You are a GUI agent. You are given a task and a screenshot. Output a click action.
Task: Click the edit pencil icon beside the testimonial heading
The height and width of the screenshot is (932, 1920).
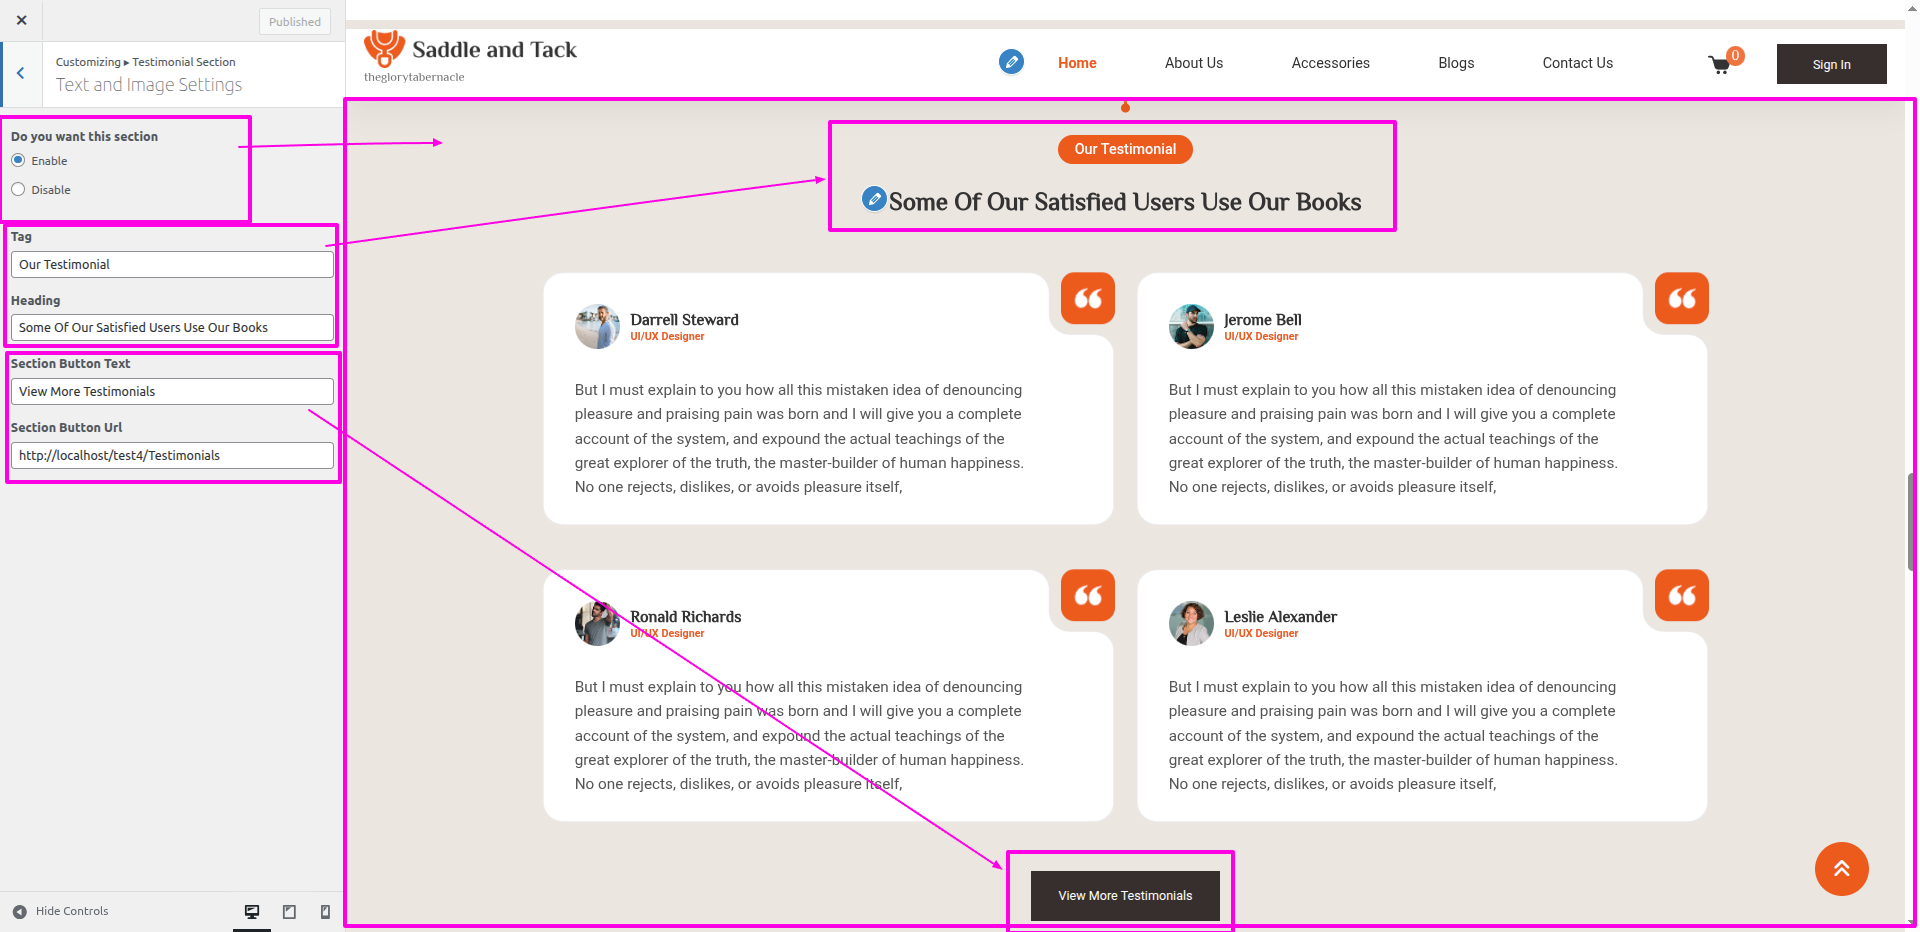[x=874, y=199]
